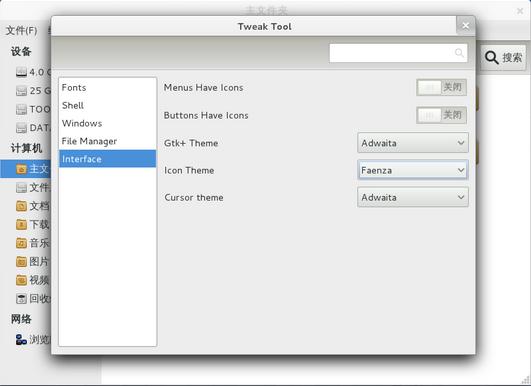Click the 4.0 drive icon under 设备

21,72
